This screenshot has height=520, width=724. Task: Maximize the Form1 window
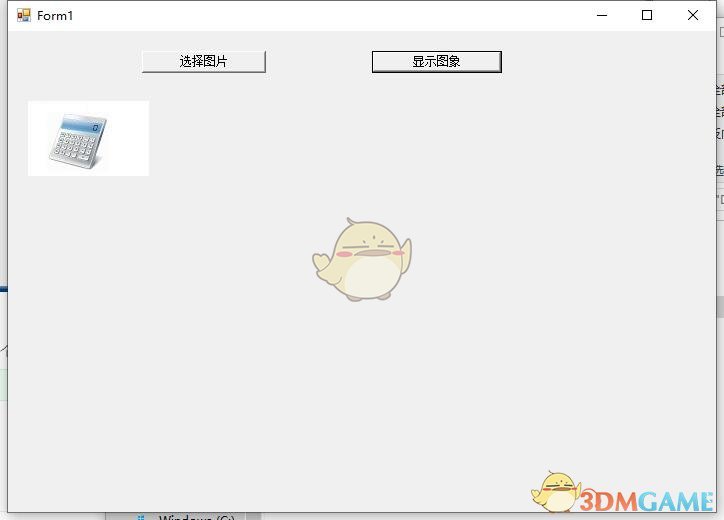647,15
